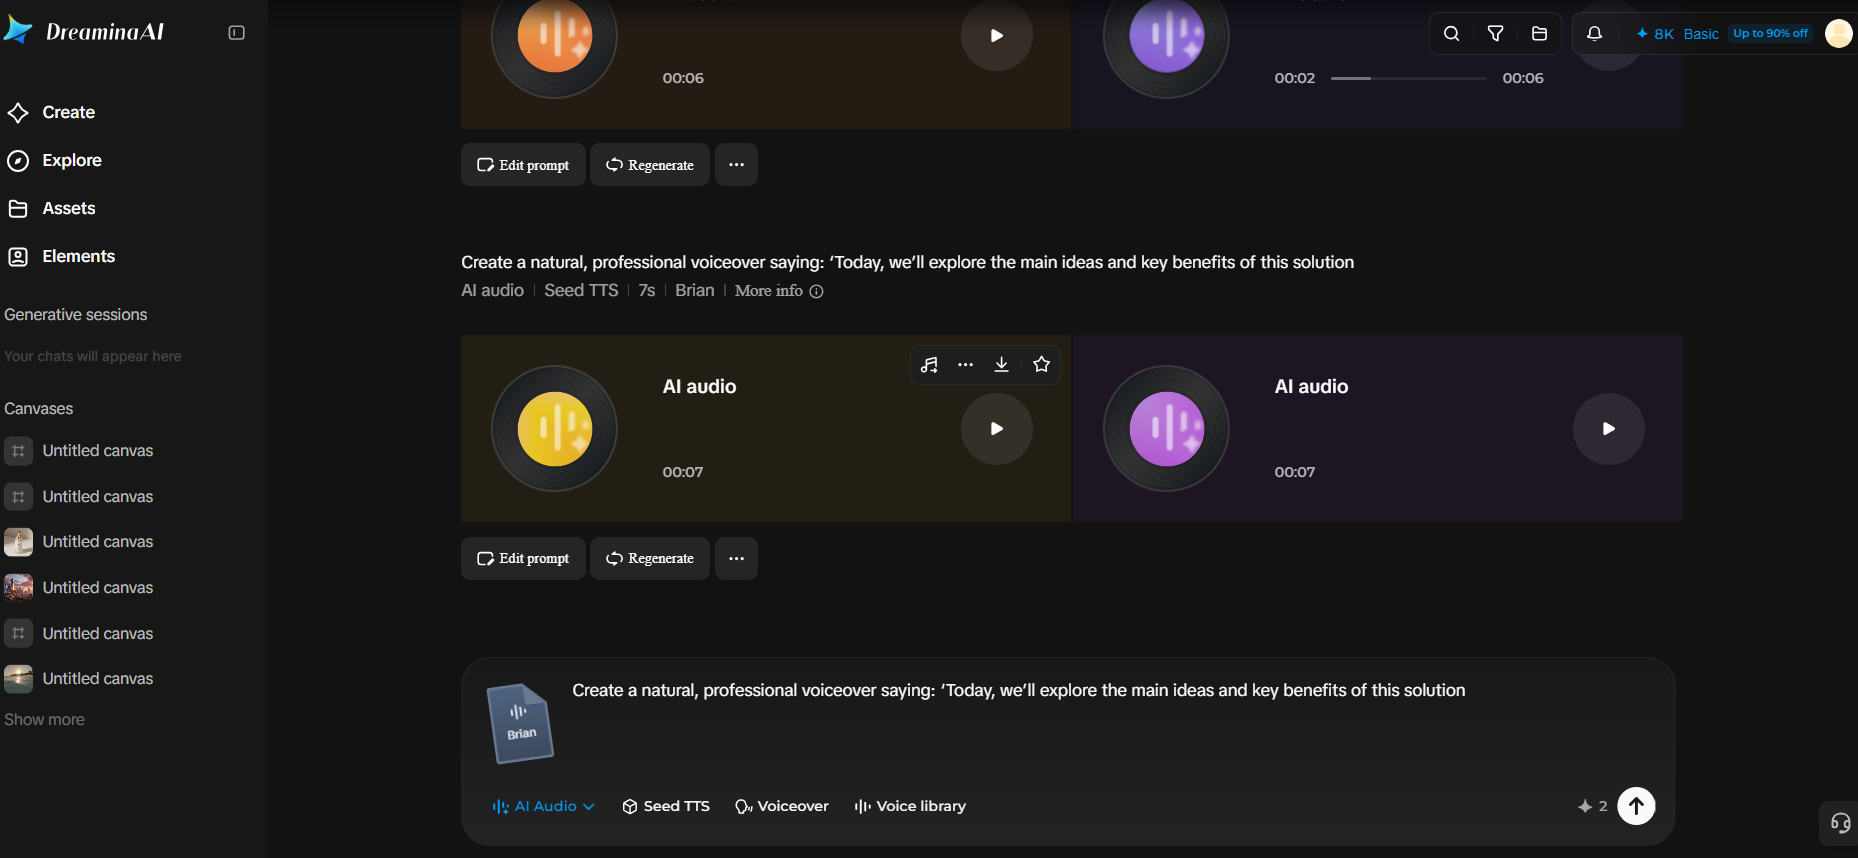
Task: Click the Basic plan label
Action: (x=1701, y=34)
